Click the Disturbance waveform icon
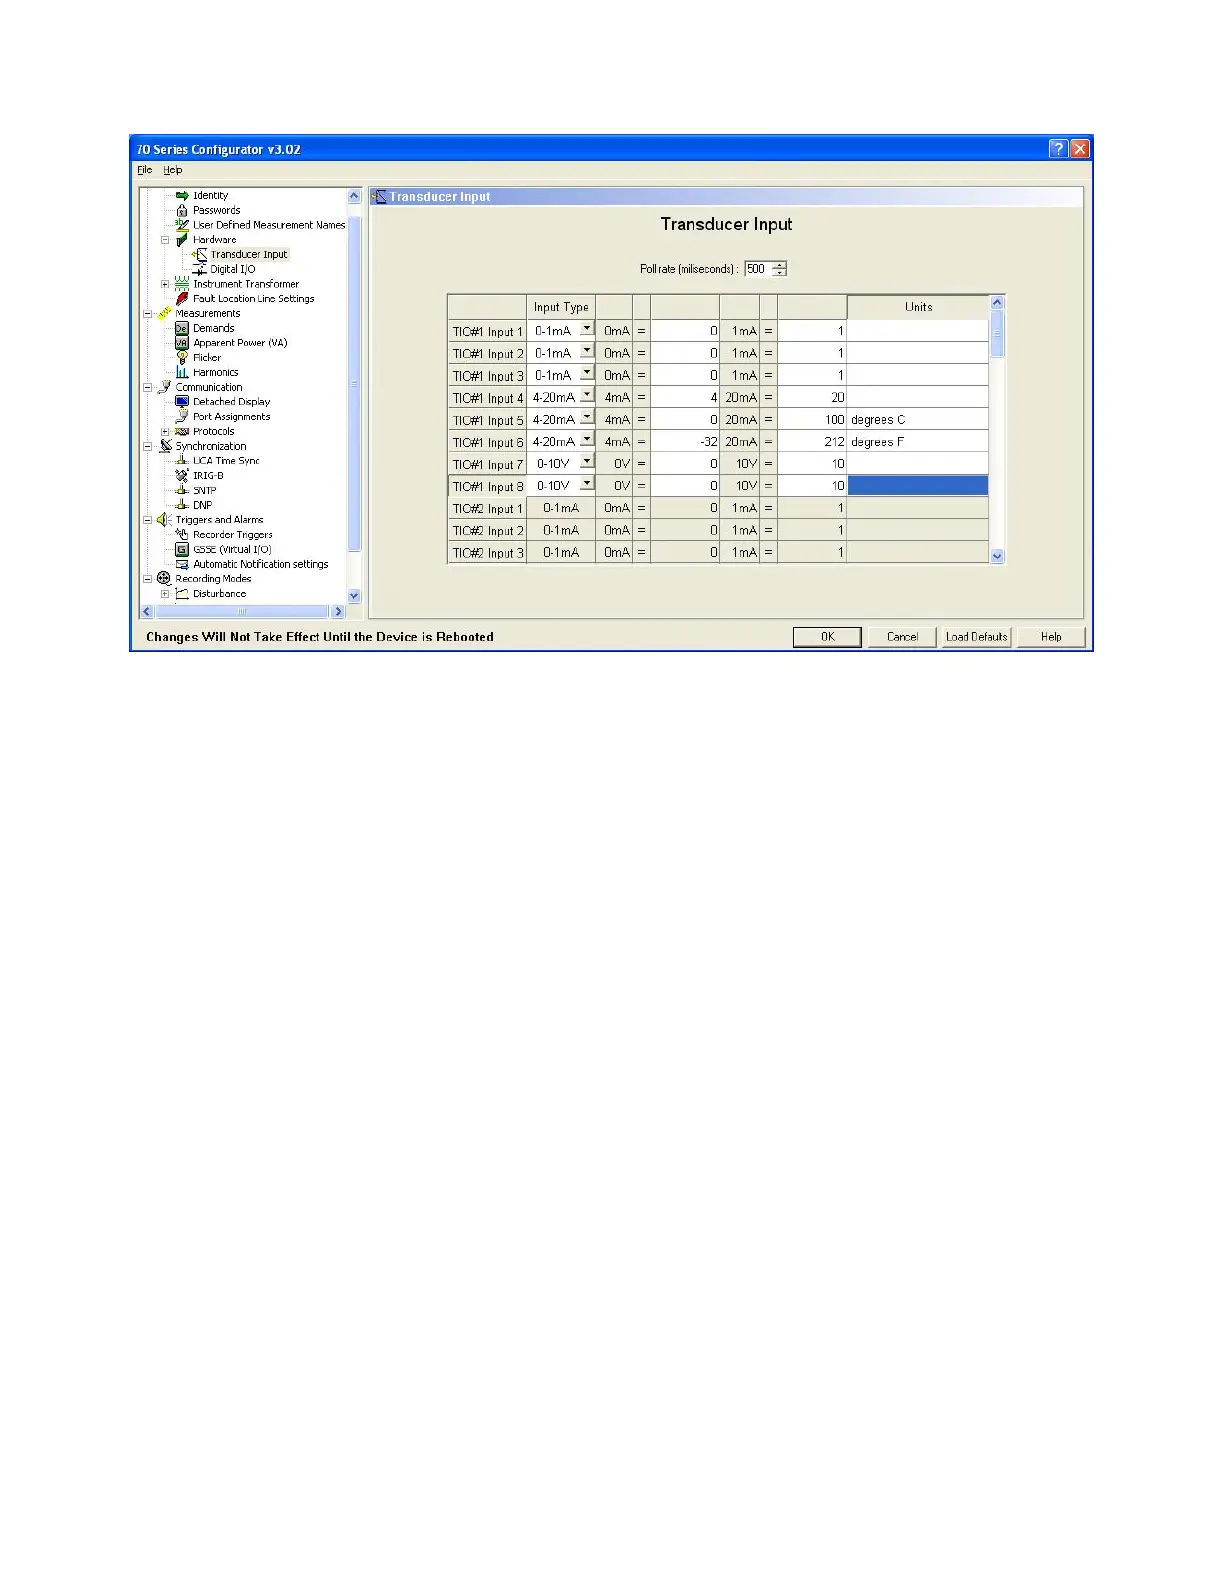This screenshot has width=1224, height=1584. [x=182, y=593]
